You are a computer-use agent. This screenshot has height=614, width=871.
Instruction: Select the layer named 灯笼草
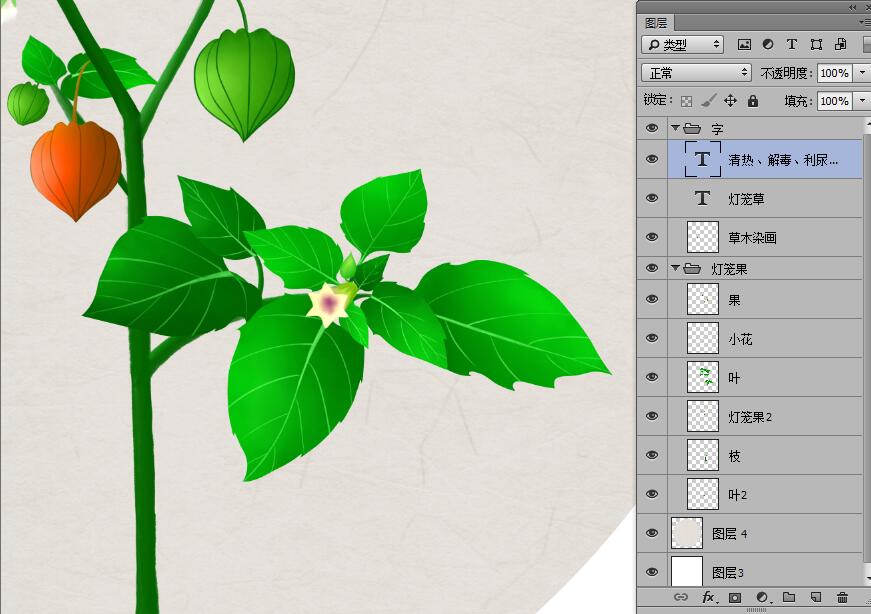coord(747,199)
